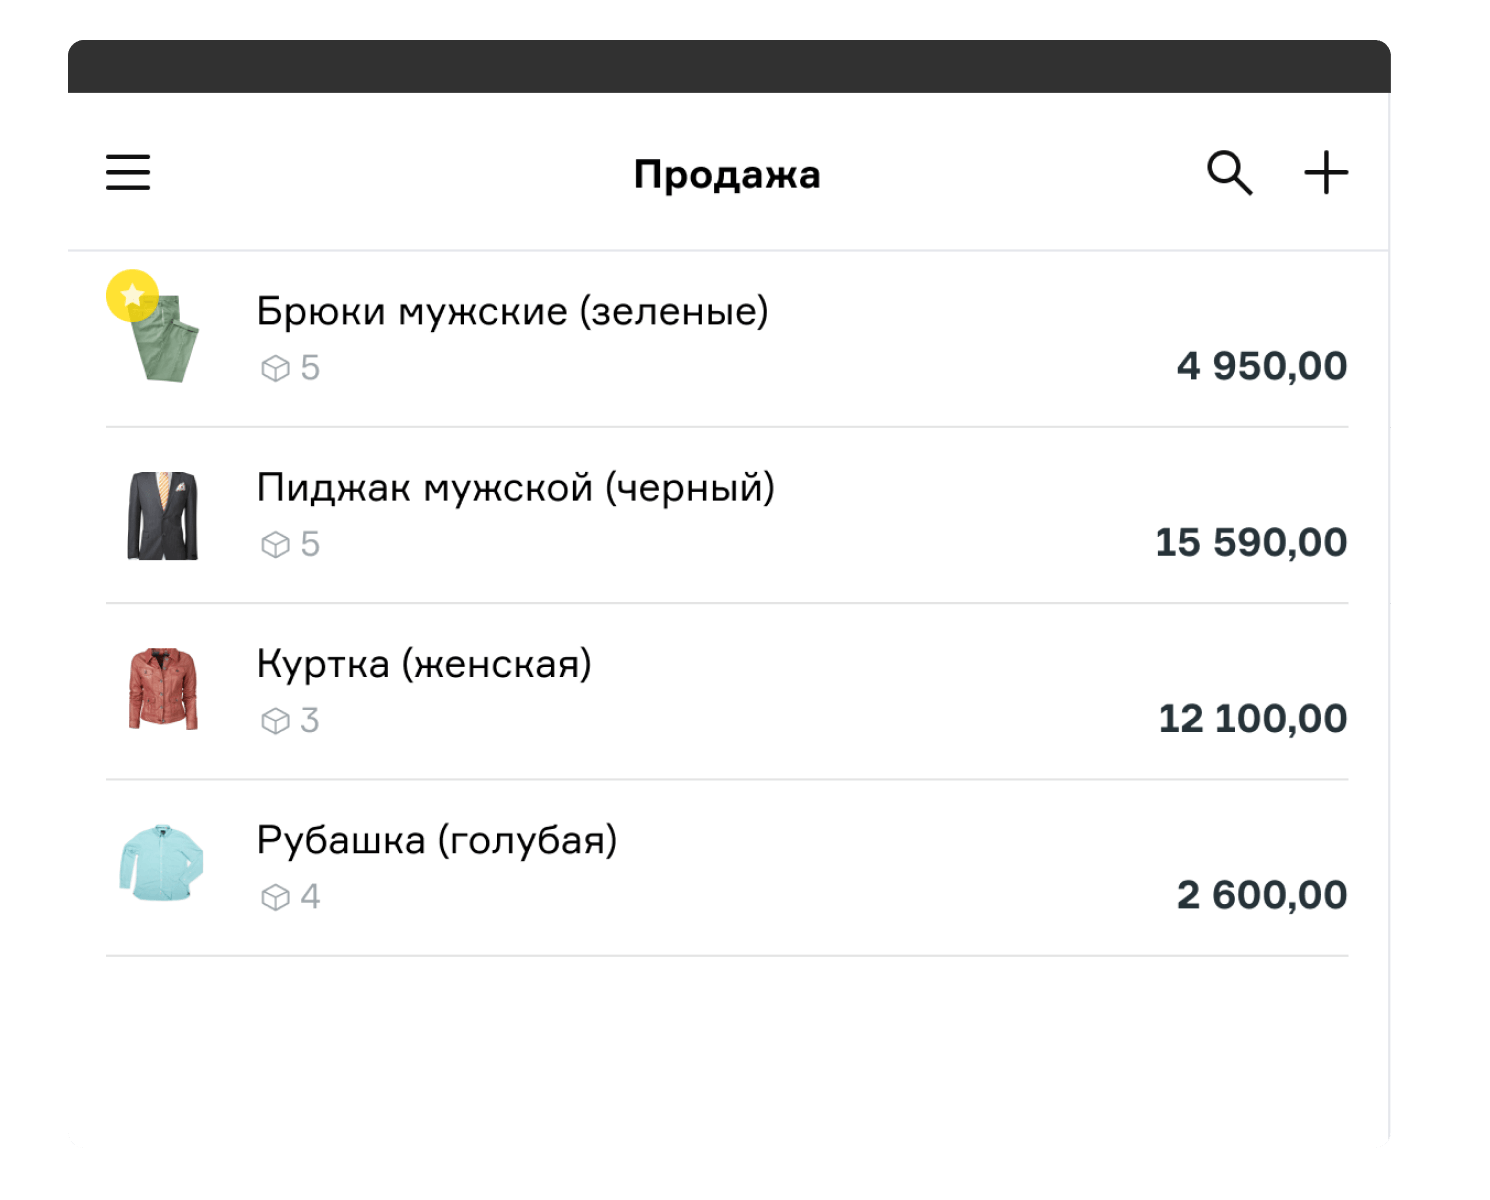Open the red leather jacket thumbnail
1490x1200 pixels.
163,690
